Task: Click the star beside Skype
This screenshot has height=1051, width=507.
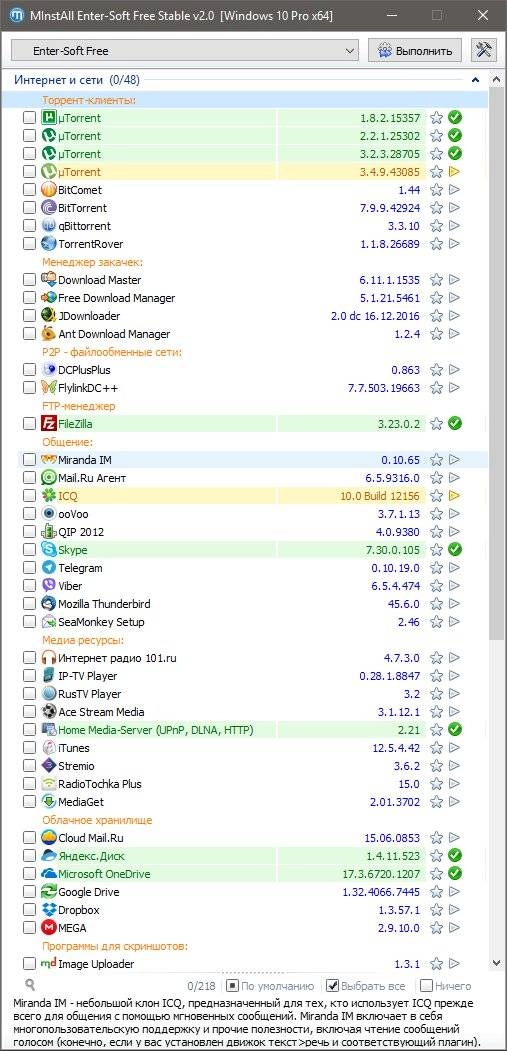Action: [x=437, y=550]
